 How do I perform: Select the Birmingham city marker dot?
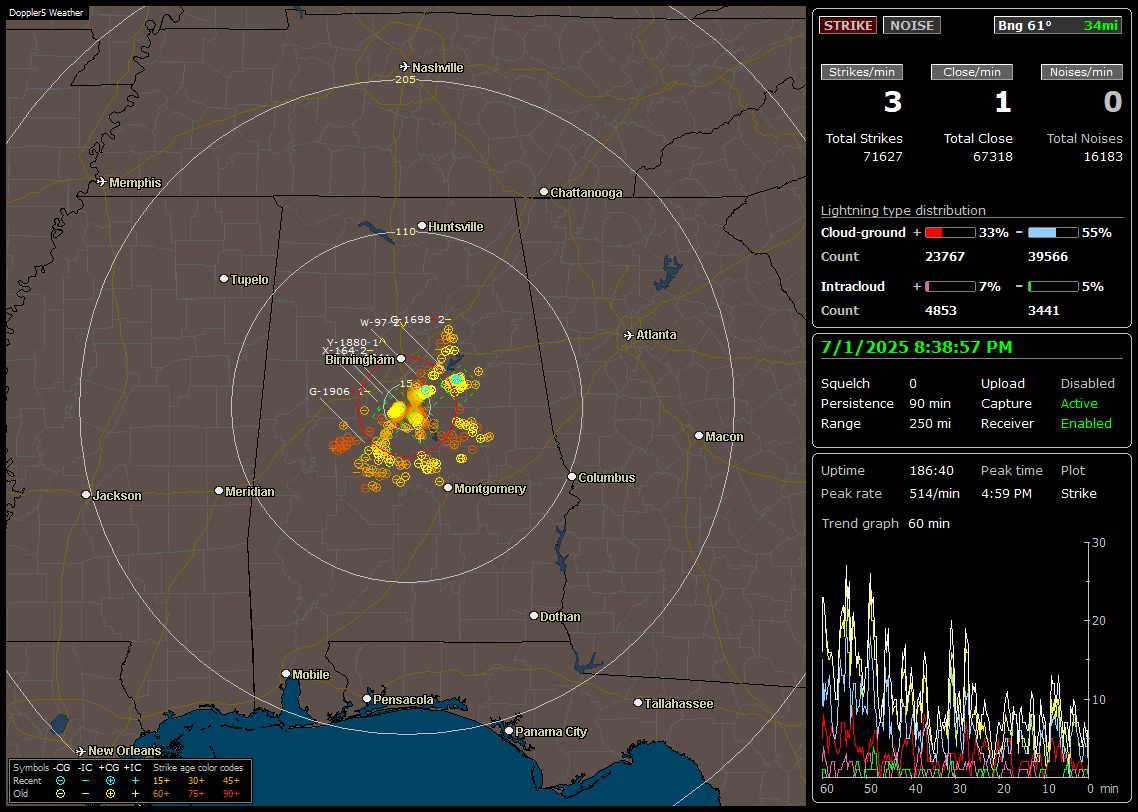coord(401,358)
